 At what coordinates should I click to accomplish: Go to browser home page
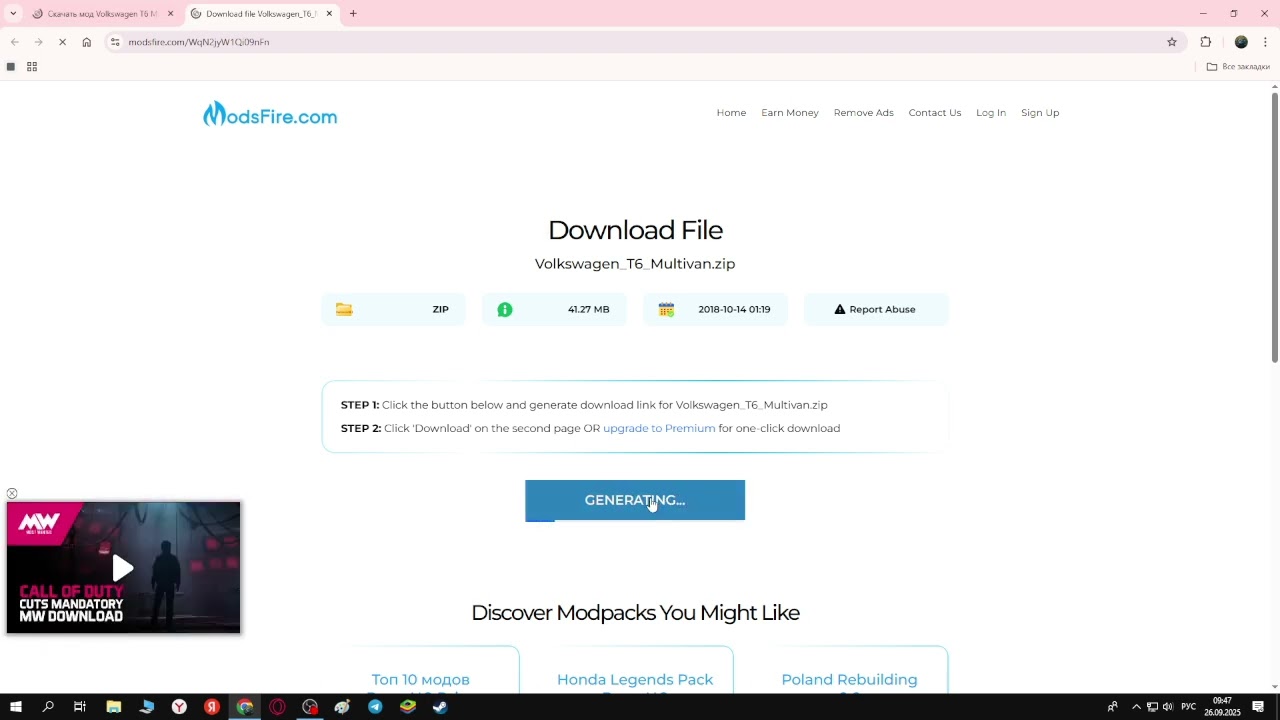(87, 42)
